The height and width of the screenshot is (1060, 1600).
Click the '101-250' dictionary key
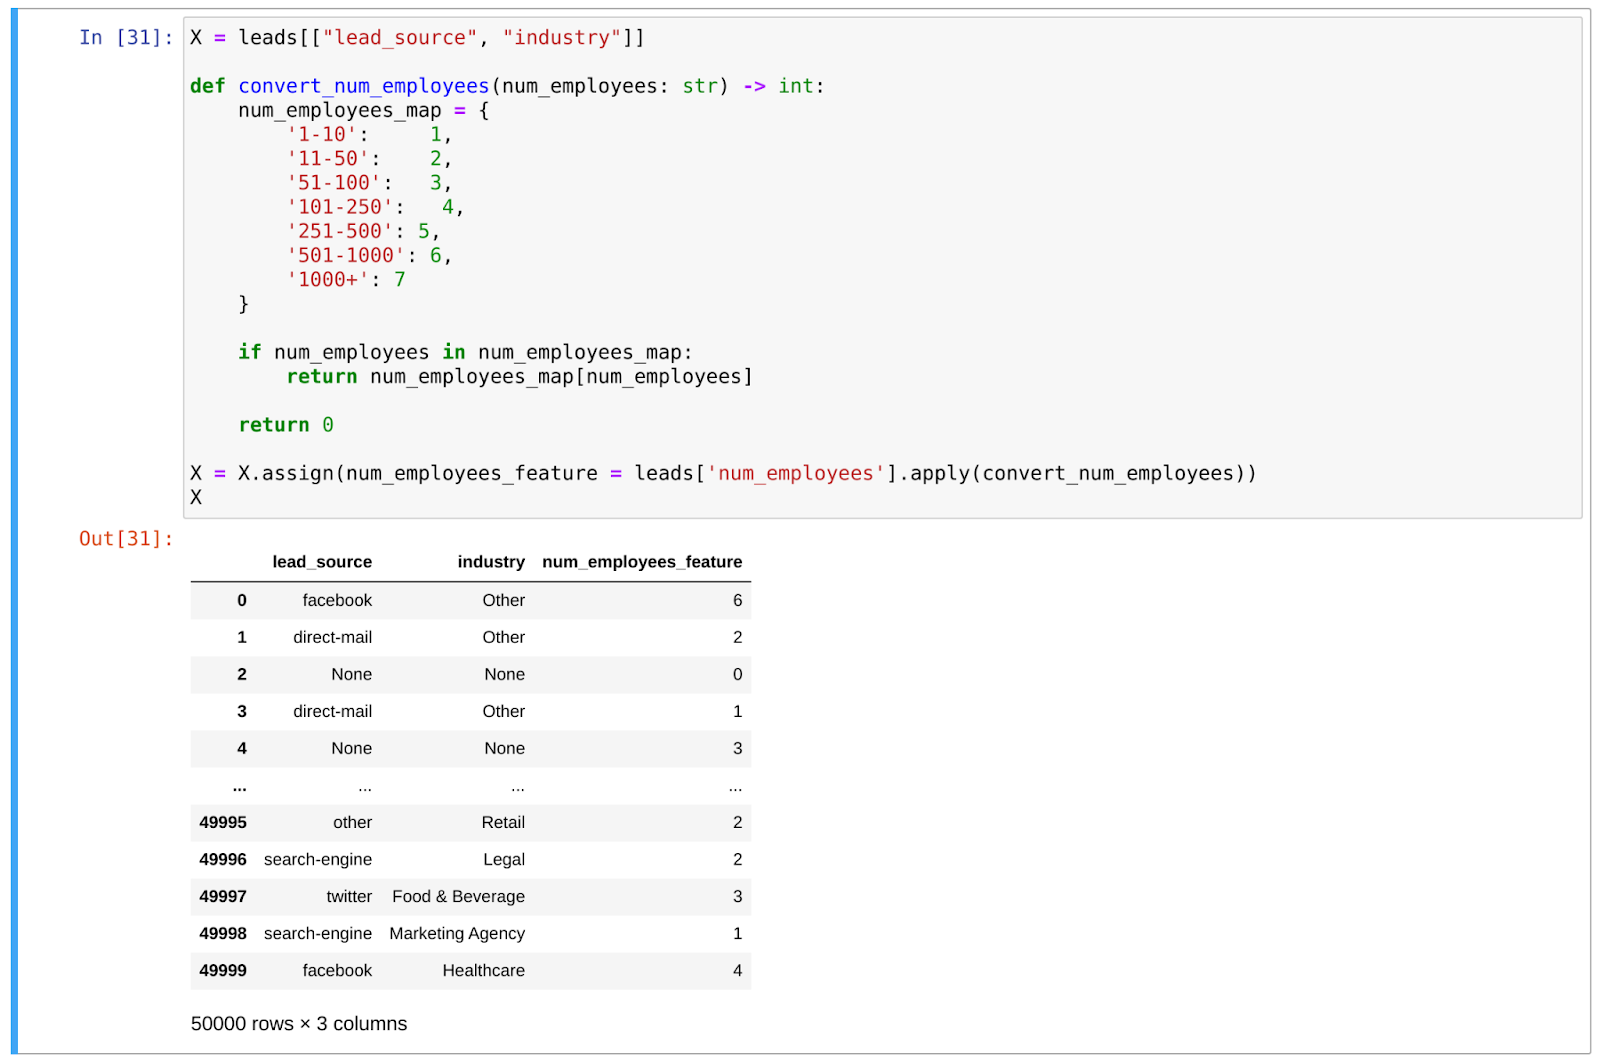click(x=340, y=207)
